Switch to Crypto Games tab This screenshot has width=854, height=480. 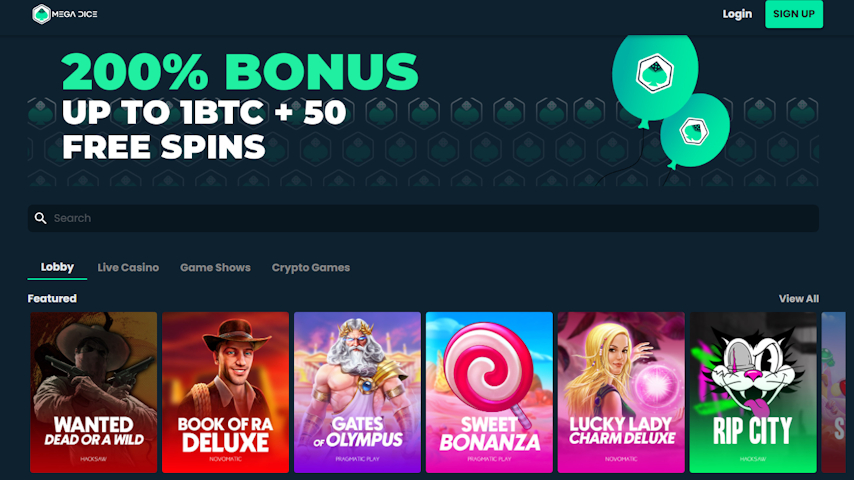(310, 268)
